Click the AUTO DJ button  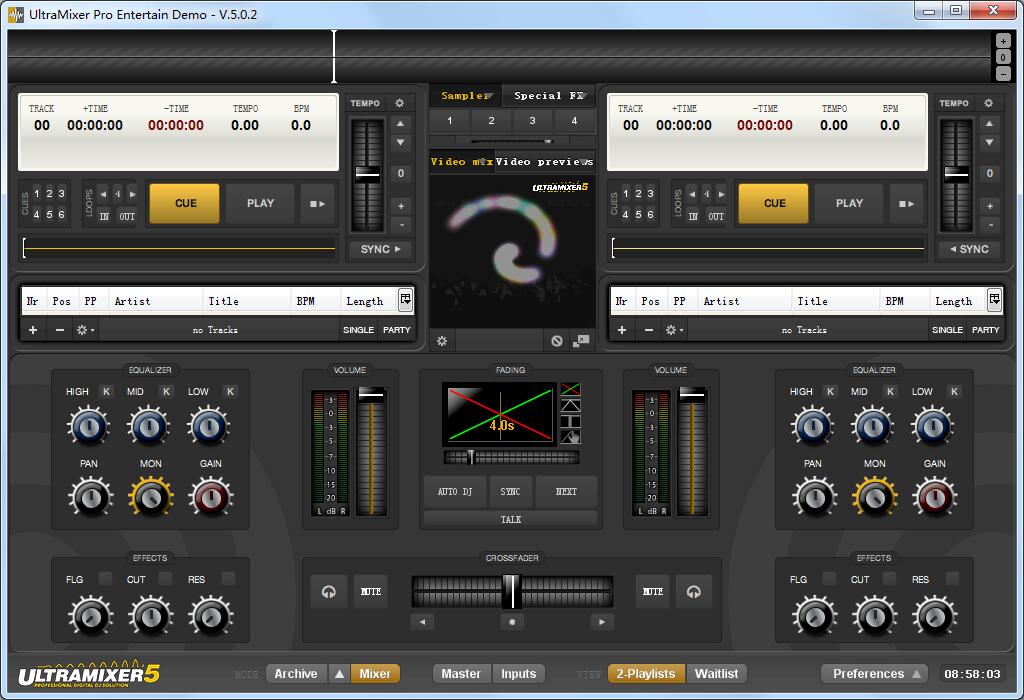pyautogui.click(x=455, y=492)
